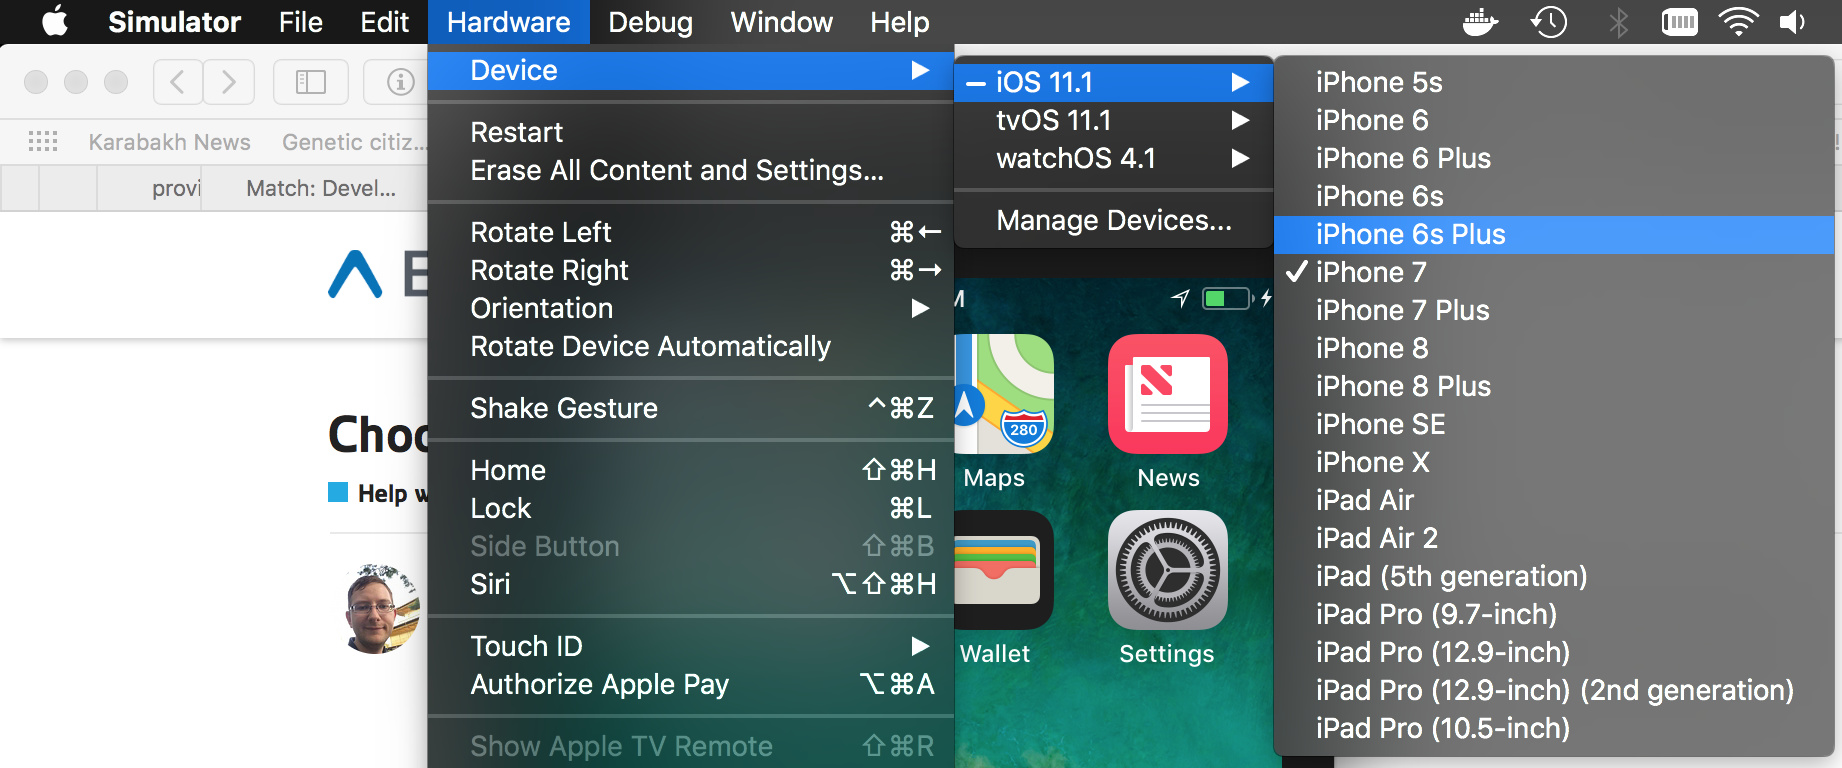Select iPad (5th generation) device

coord(1554,576)
